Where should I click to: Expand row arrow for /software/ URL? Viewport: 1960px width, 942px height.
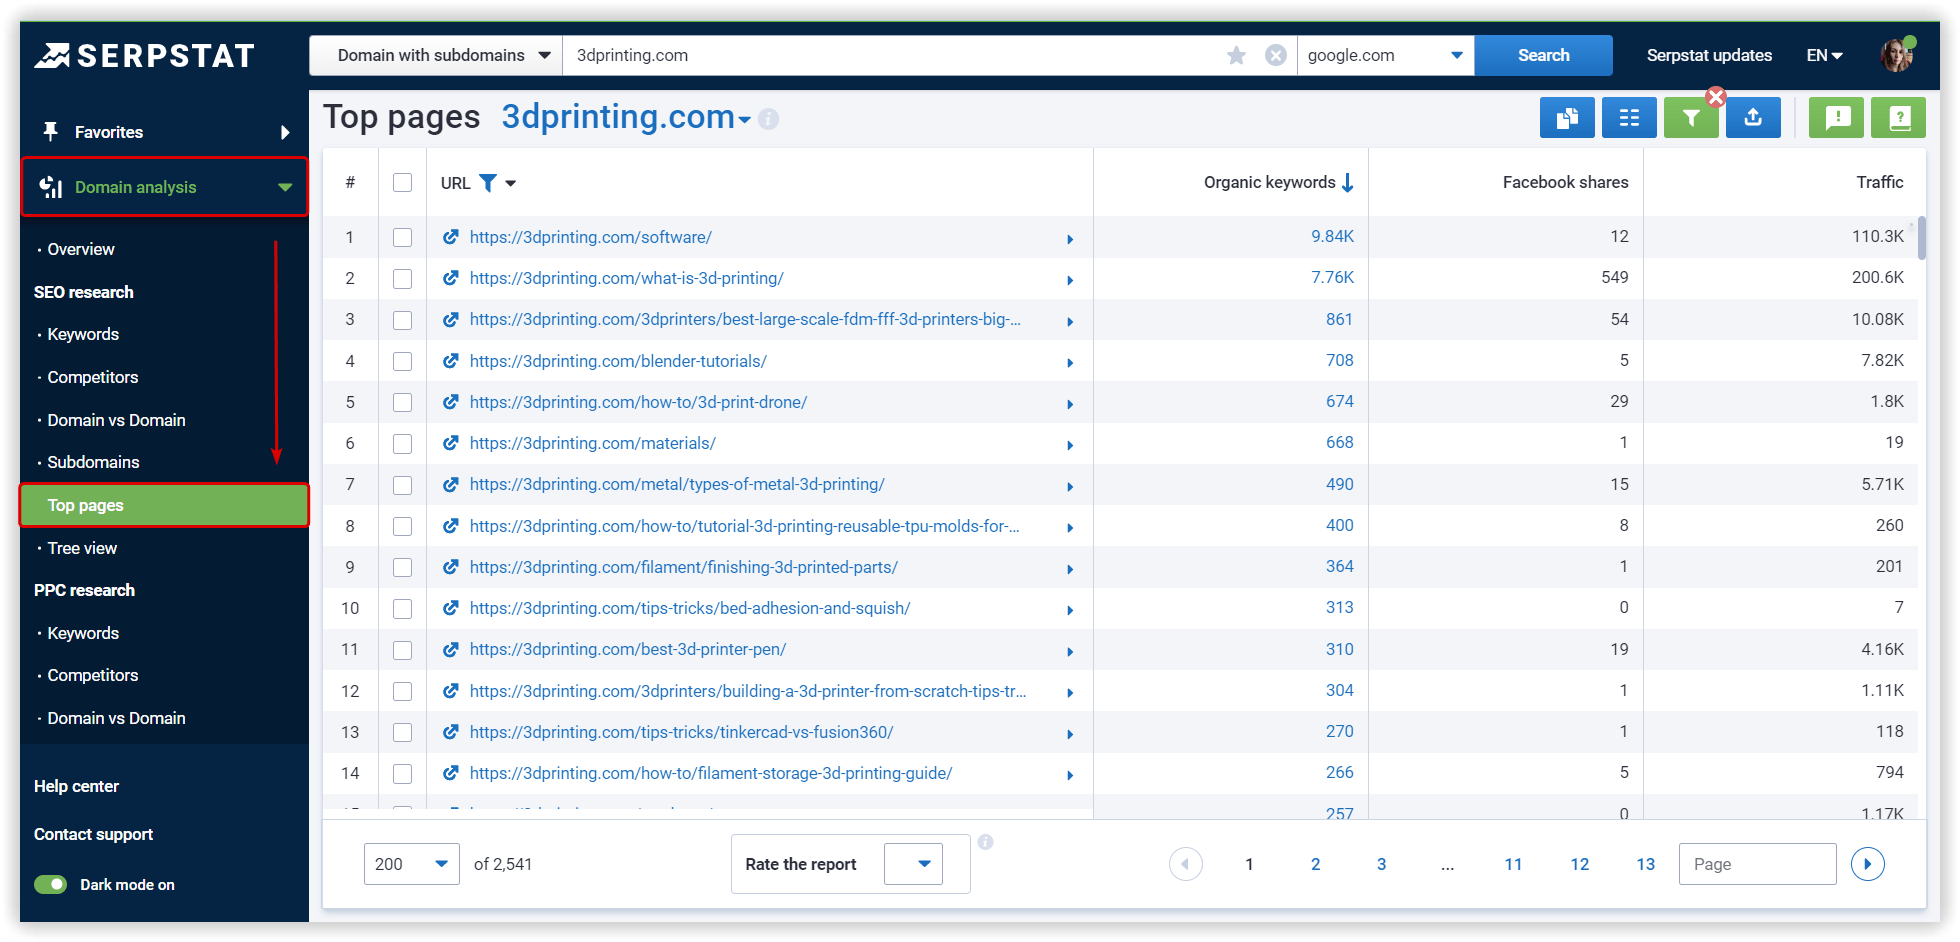point(1070,239)
